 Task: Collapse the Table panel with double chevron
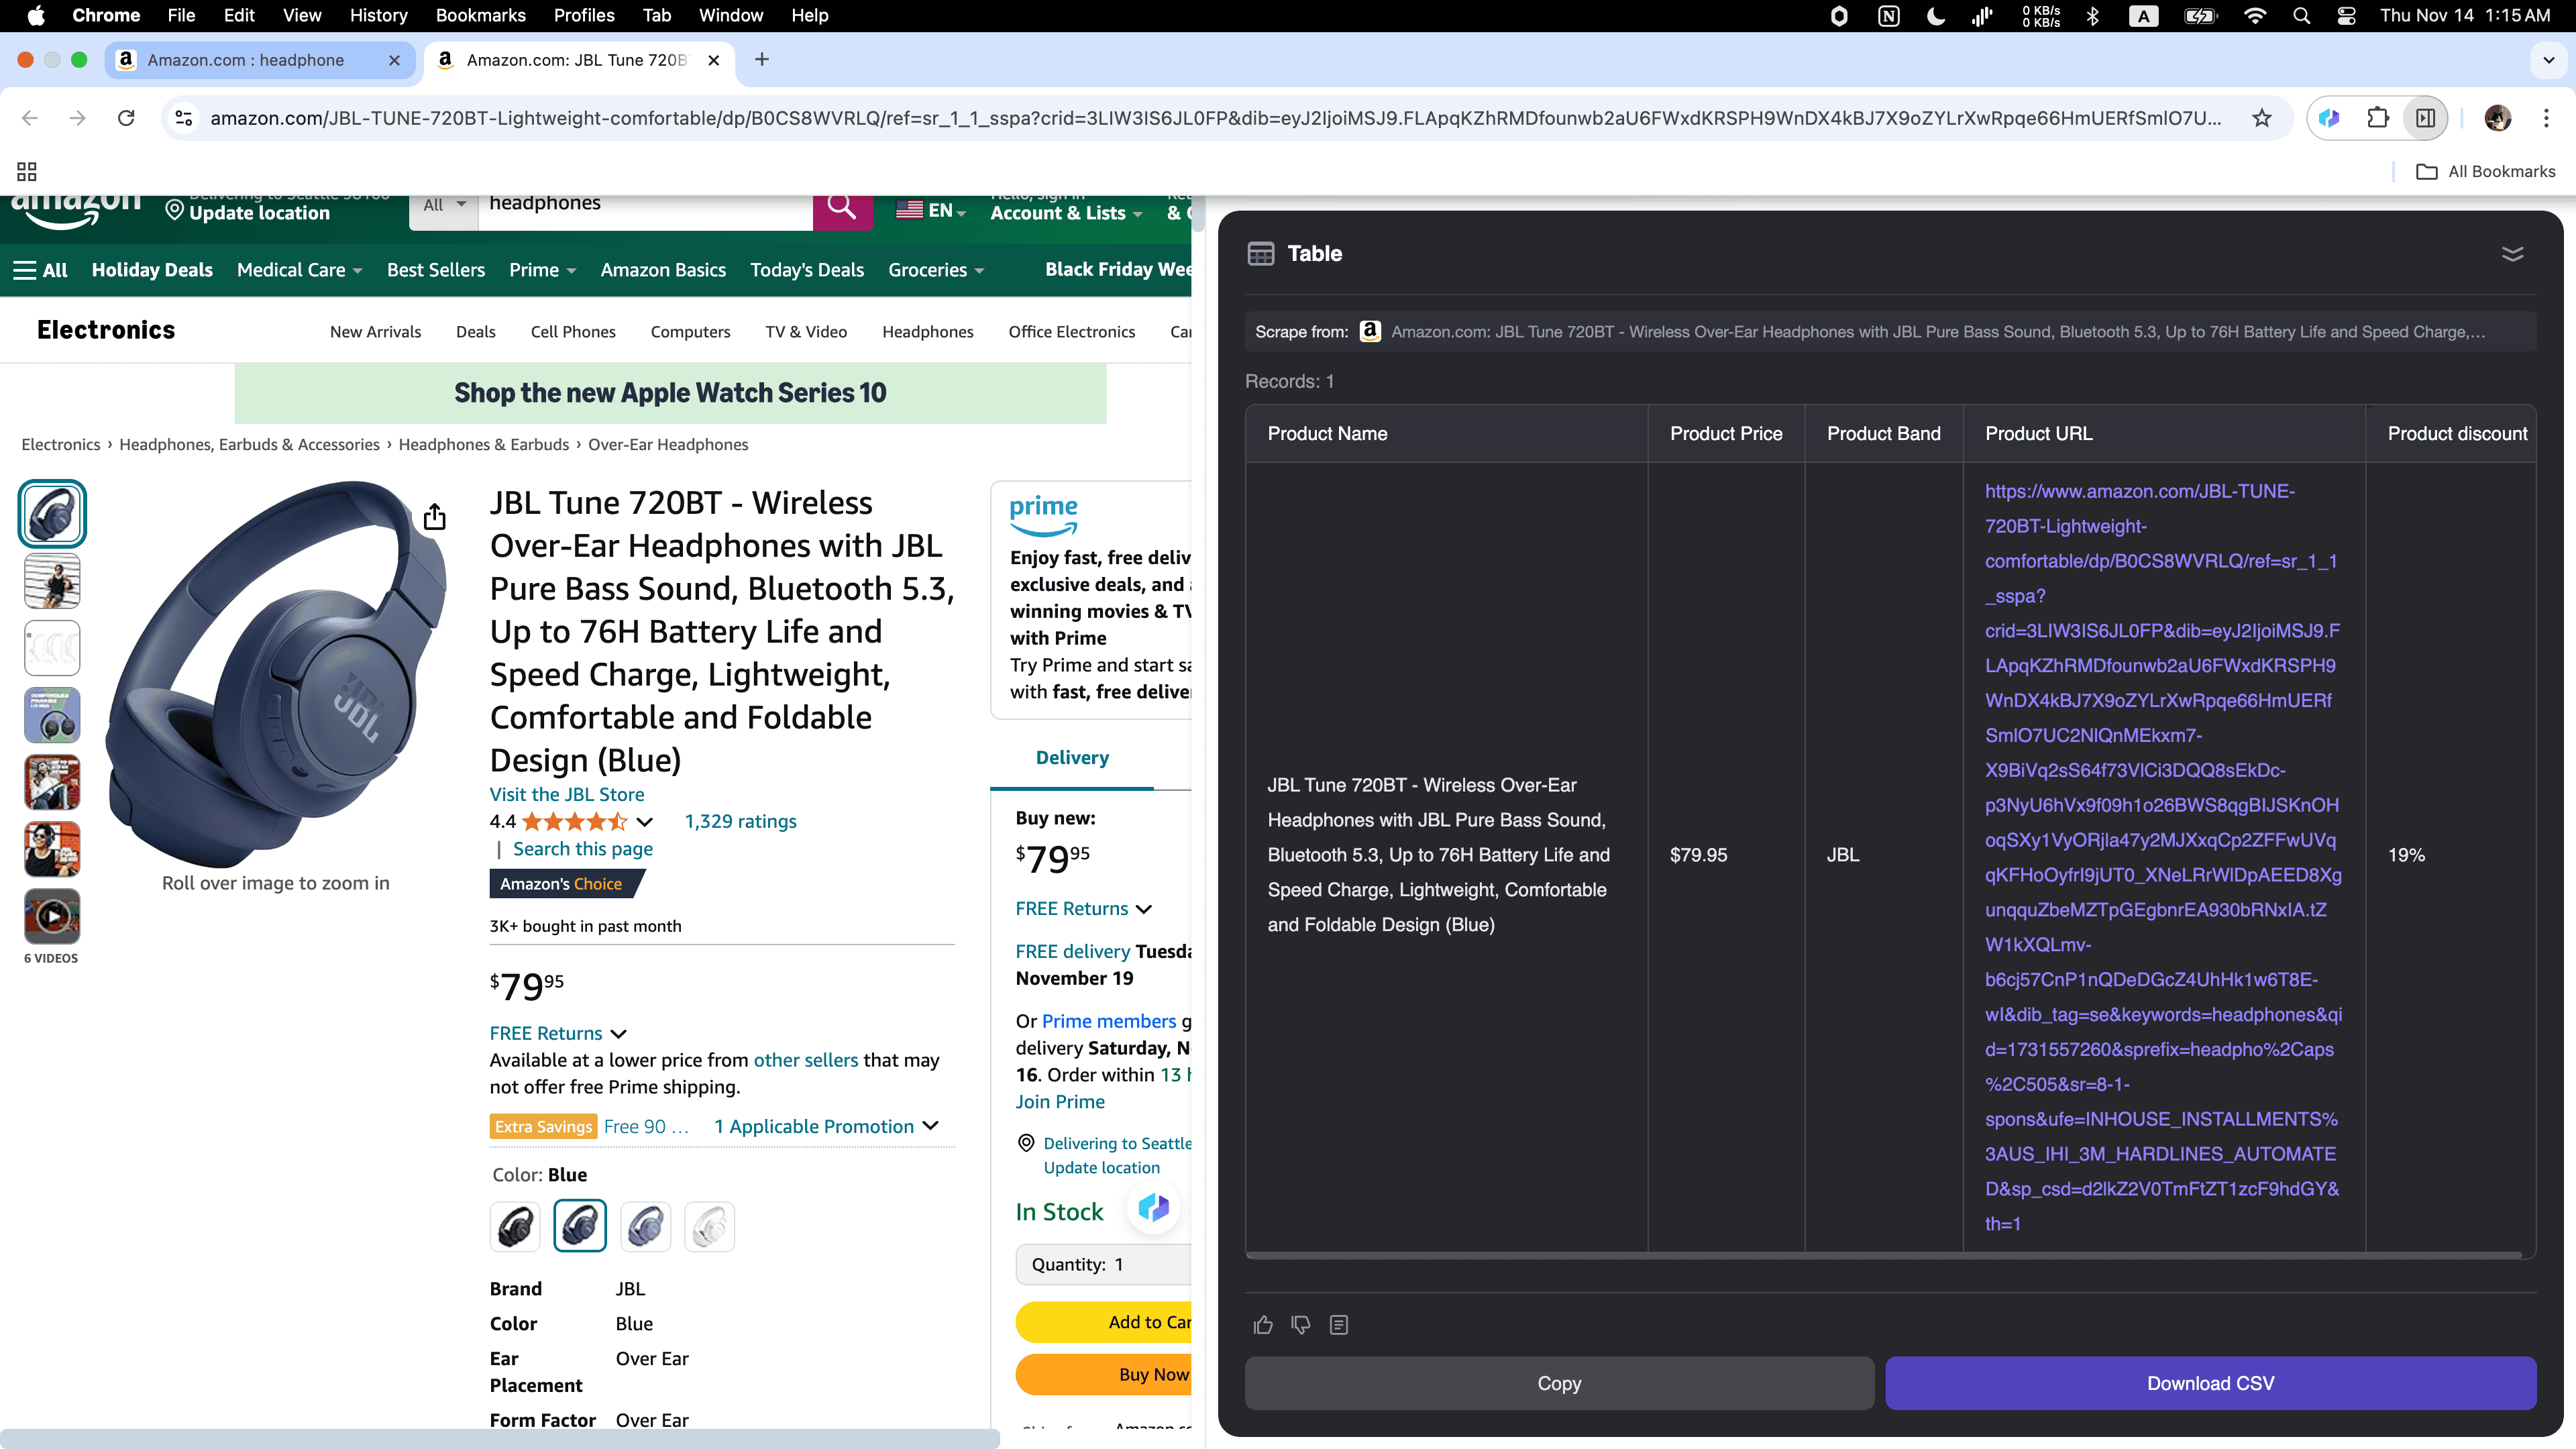[2512, 254]
